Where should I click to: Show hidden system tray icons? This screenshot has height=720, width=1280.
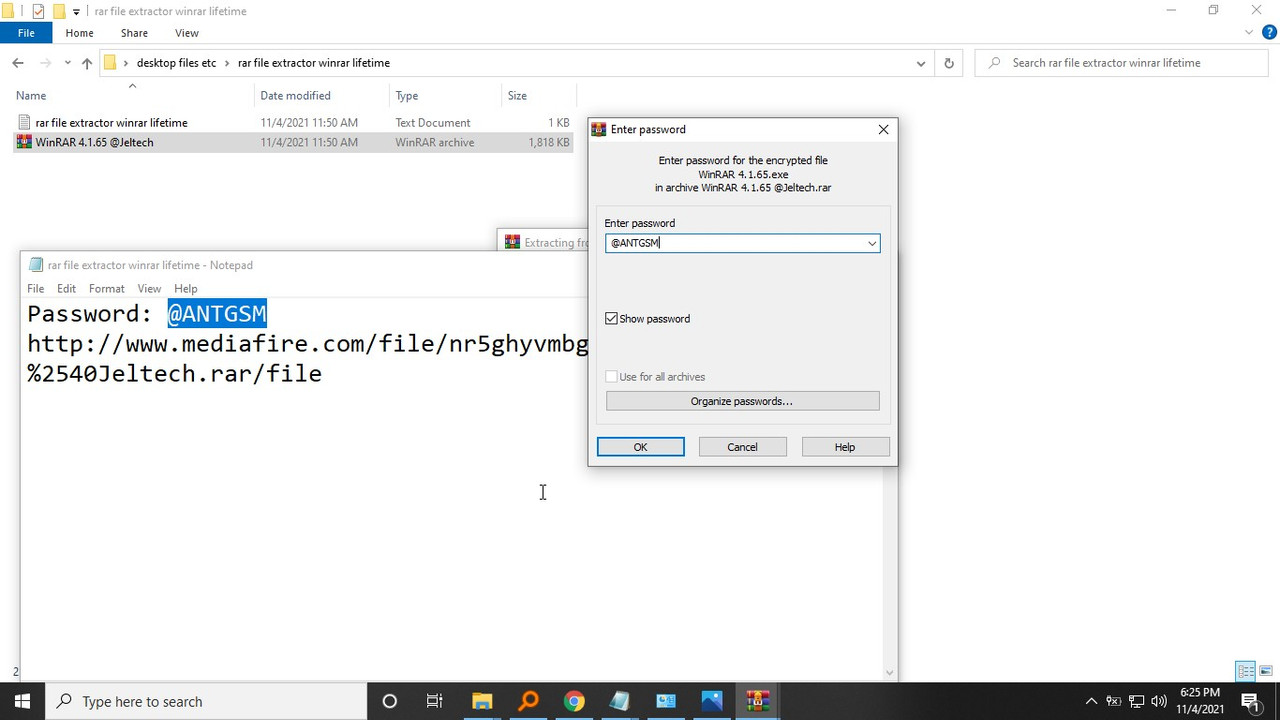pyautogui.click(x=1091, y=701)
